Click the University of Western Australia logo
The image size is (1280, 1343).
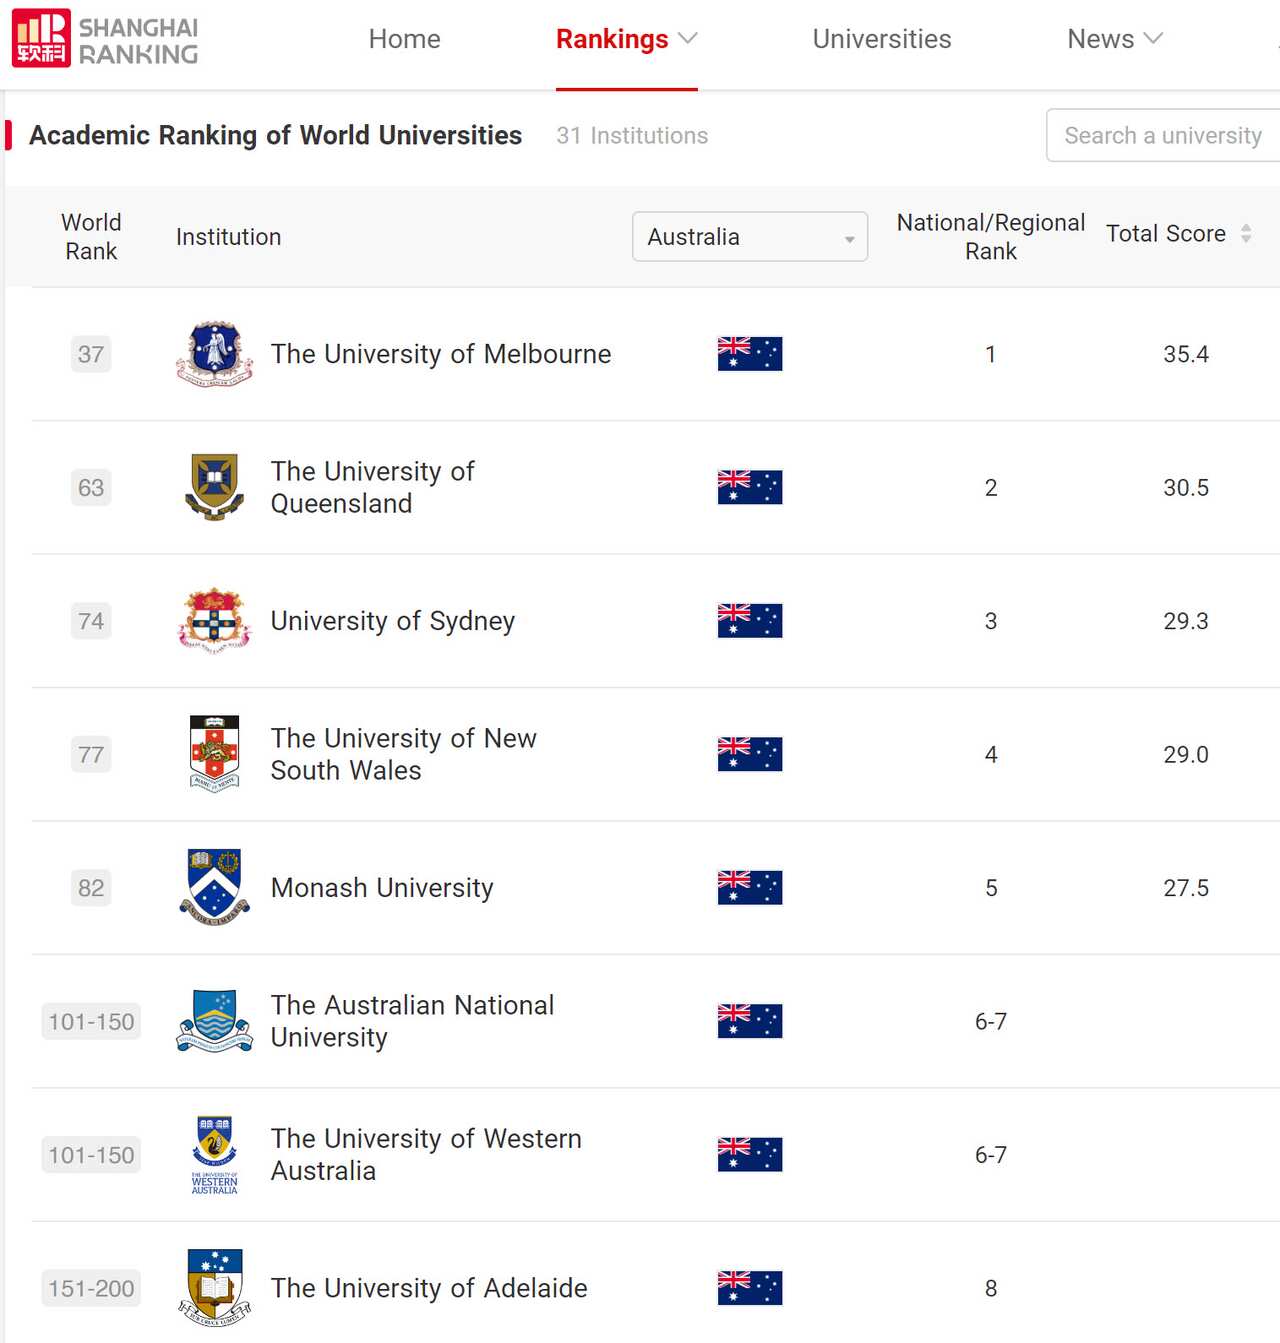coord(214,1155)
